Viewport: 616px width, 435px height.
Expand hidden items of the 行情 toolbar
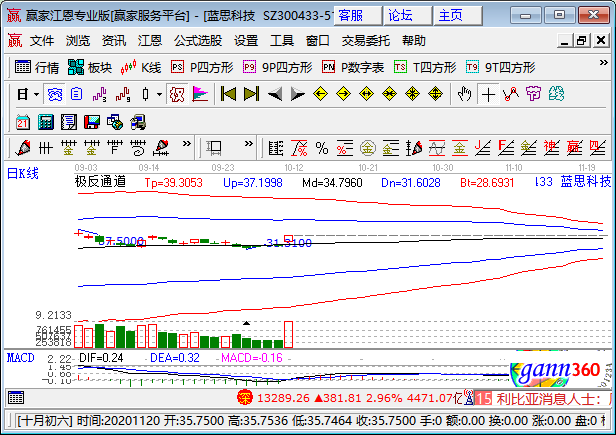pos(603,63)
